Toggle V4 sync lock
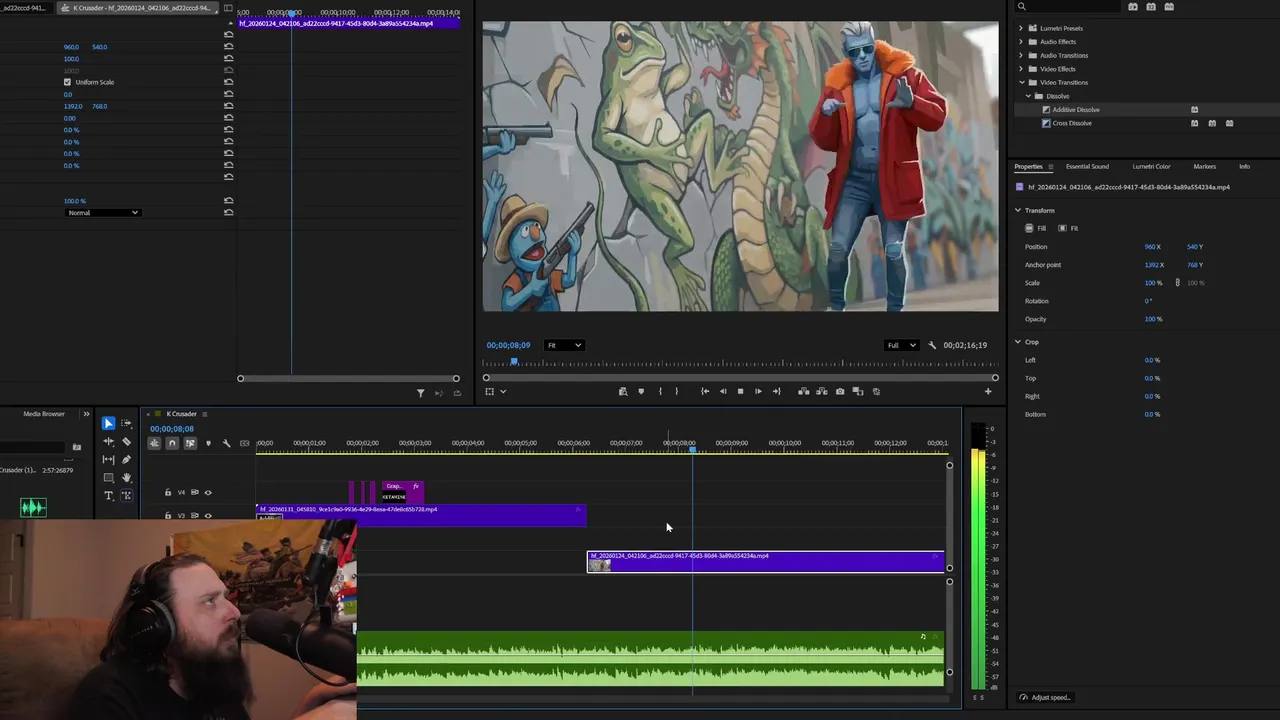The width and height of the screenshot is (1280, 720). pos(195,492)
